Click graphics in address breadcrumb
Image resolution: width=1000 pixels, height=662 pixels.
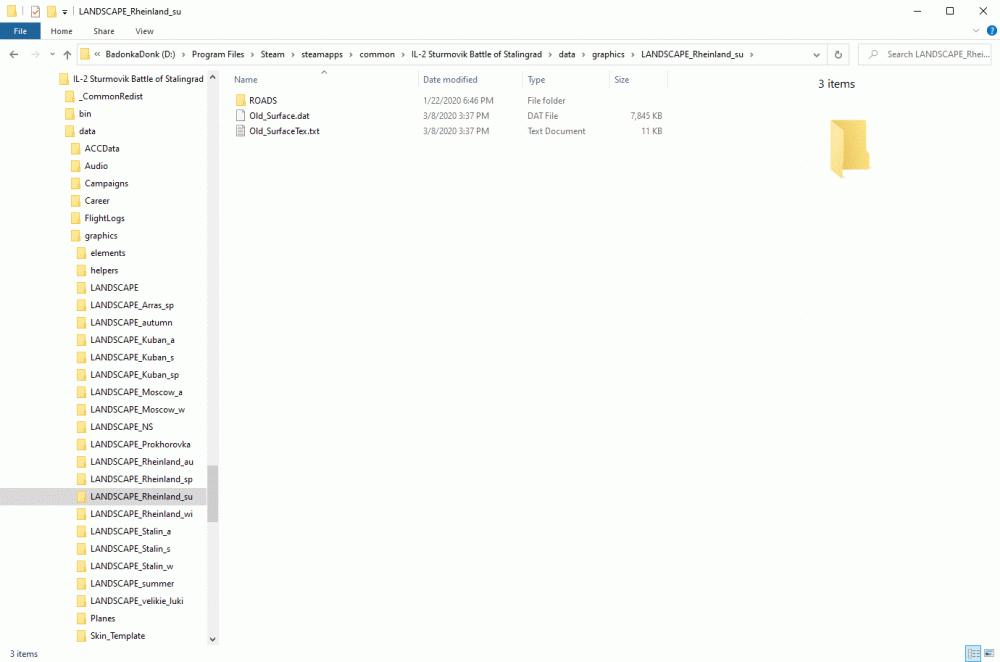608,54
